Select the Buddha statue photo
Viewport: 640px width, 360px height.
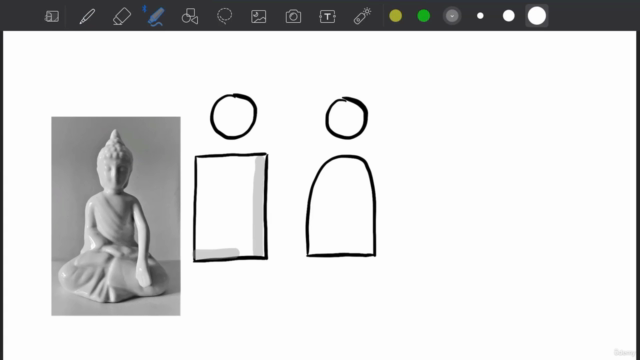pos(116,216)
